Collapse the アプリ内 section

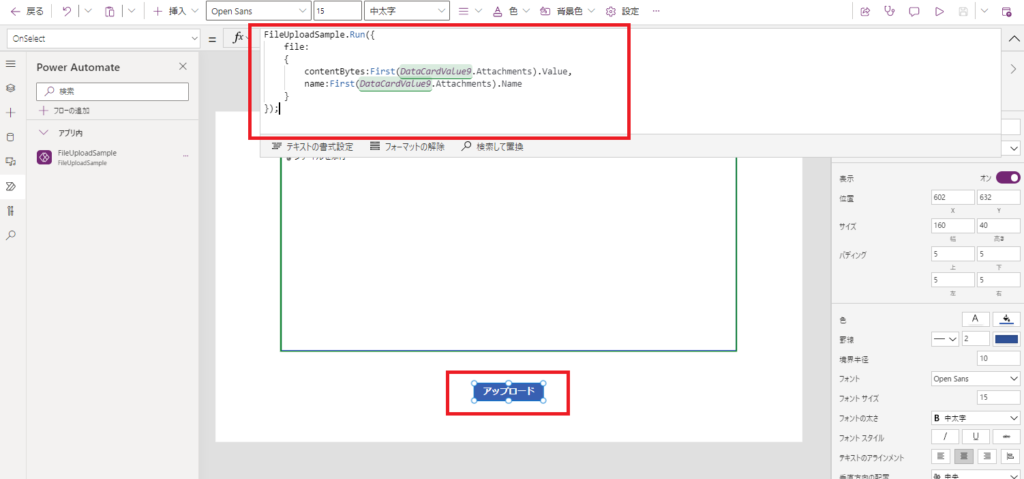pos(44,133)
